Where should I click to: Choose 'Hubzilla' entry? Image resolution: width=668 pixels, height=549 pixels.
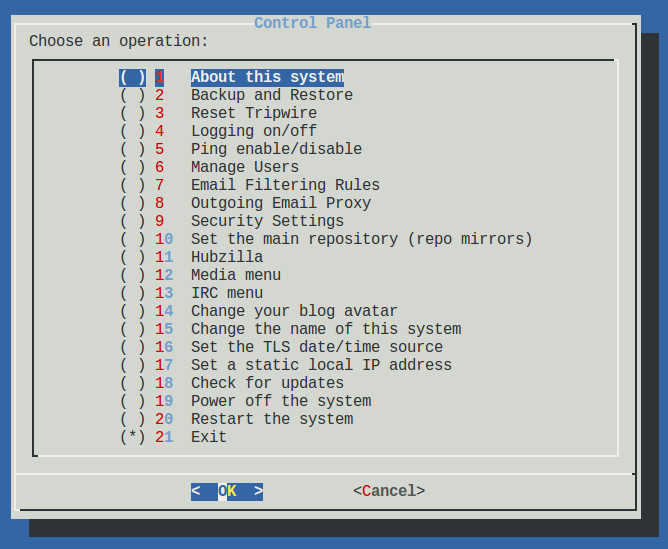[x=227, y=257]
